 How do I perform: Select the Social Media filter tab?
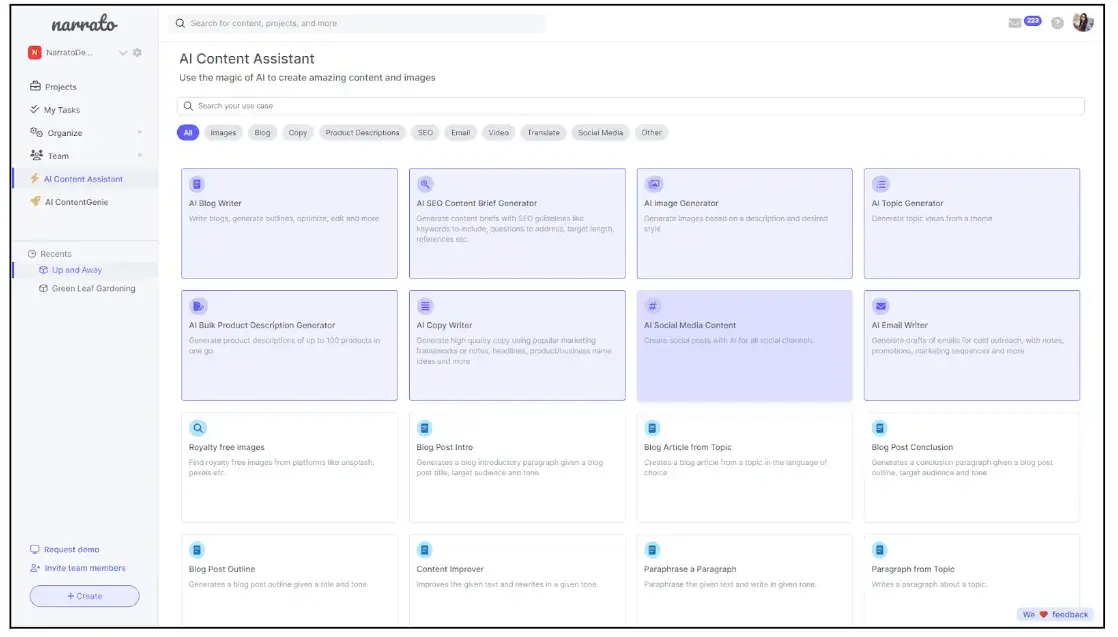[600, 133]
